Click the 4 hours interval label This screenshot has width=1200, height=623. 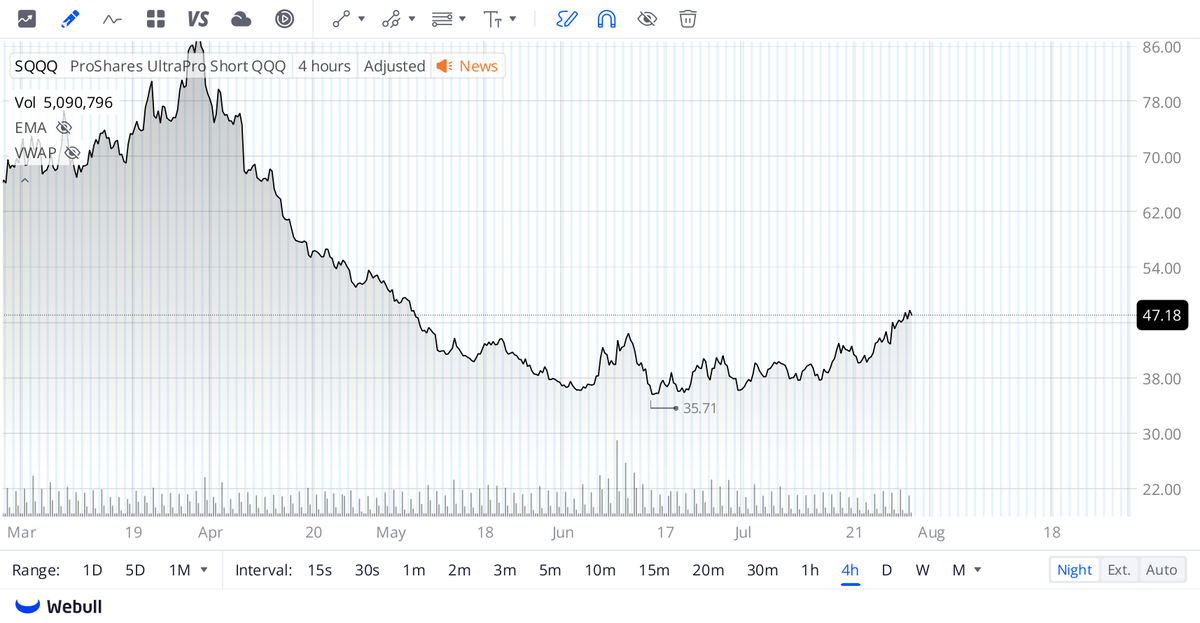point(325,66)
